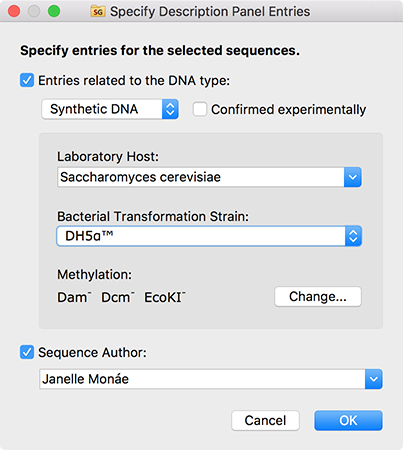Click into the Saccharomyces cerevisiae text field
This screenshot has width=403, height=450.
click(201, 177)
